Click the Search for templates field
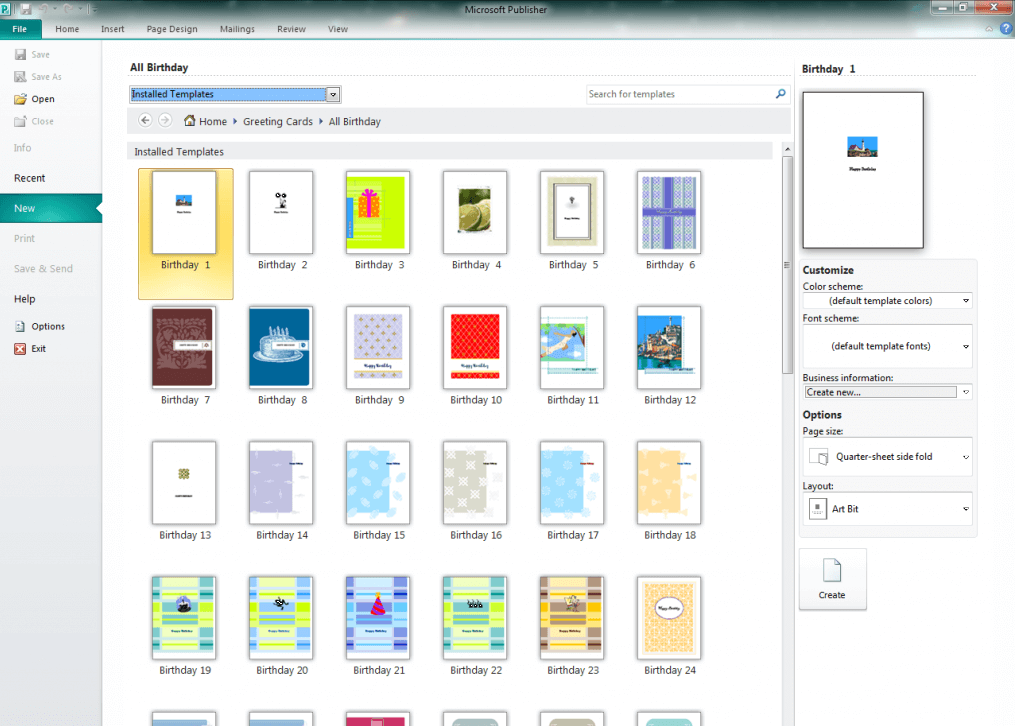The image size is (1015, 726). [680, 94]
